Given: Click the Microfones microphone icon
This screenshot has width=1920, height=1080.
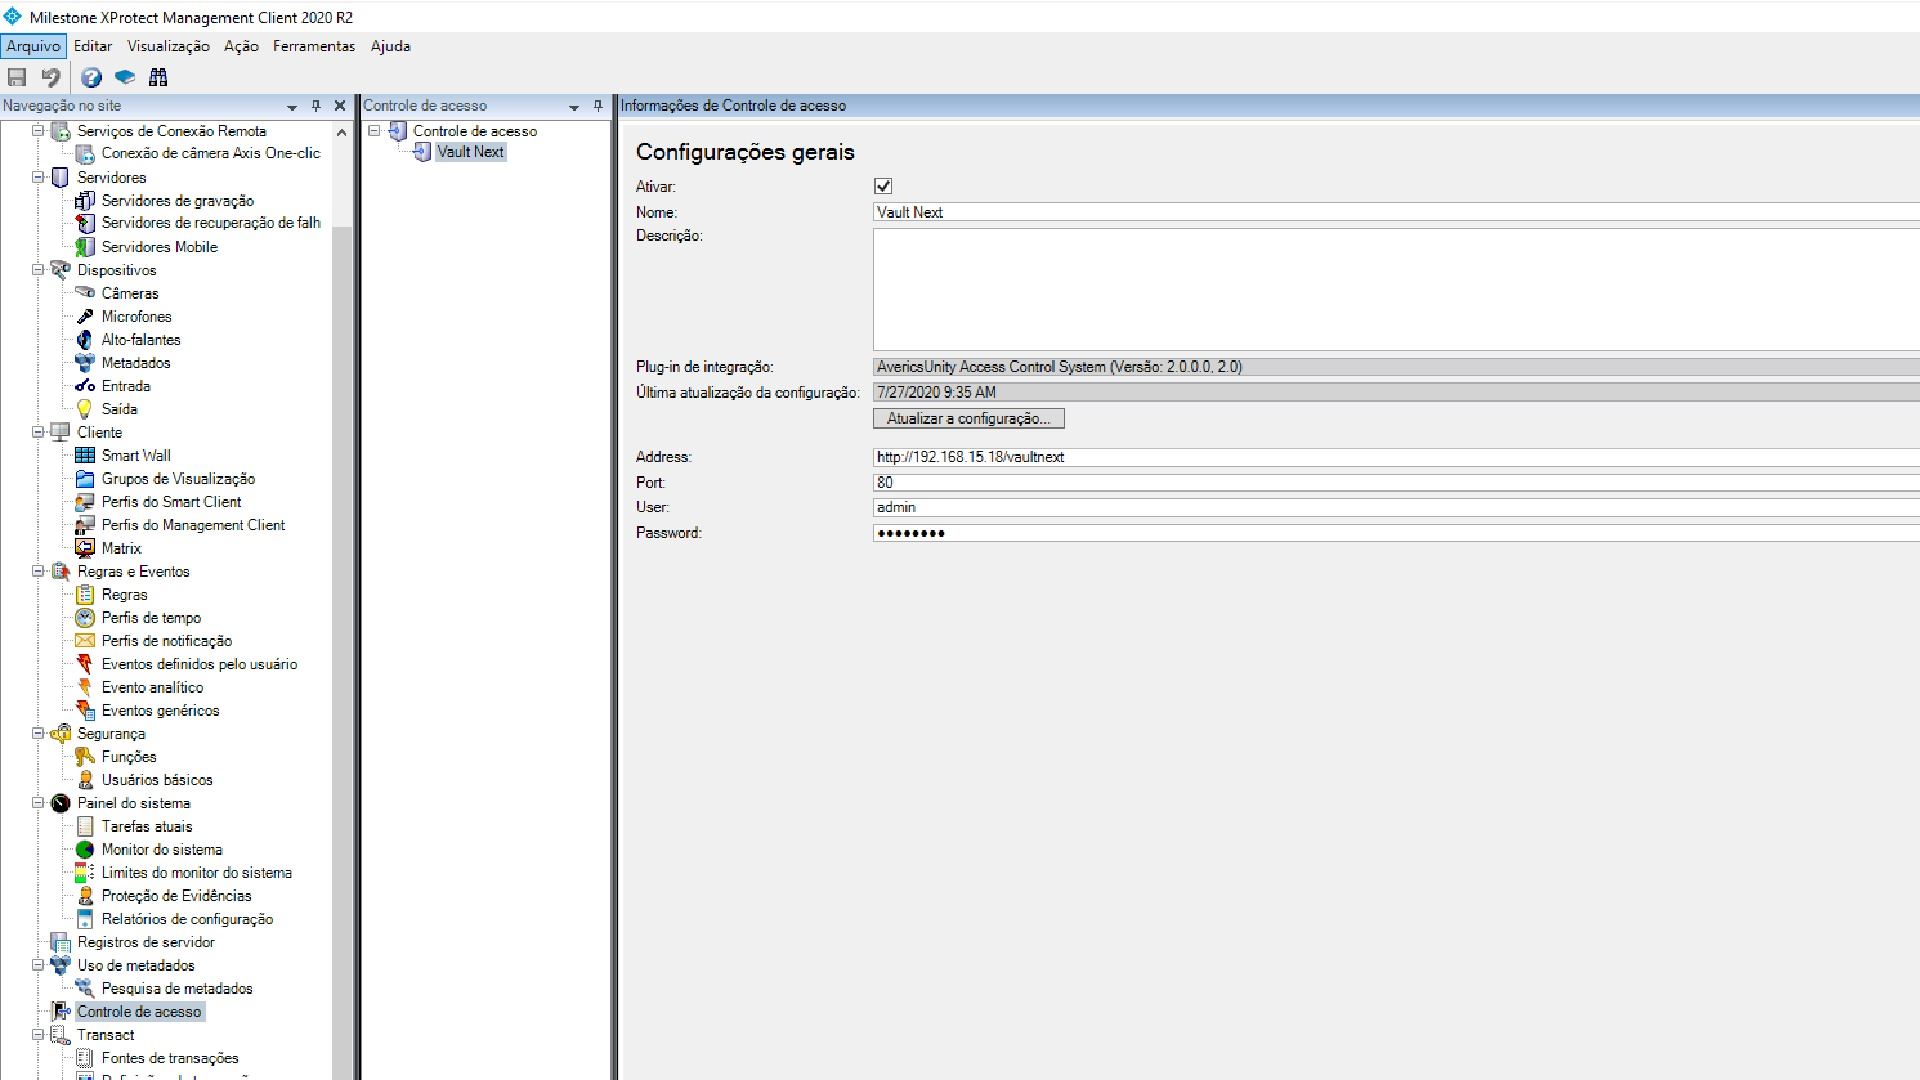Looking at the screenshot, I should pos(85,316).
